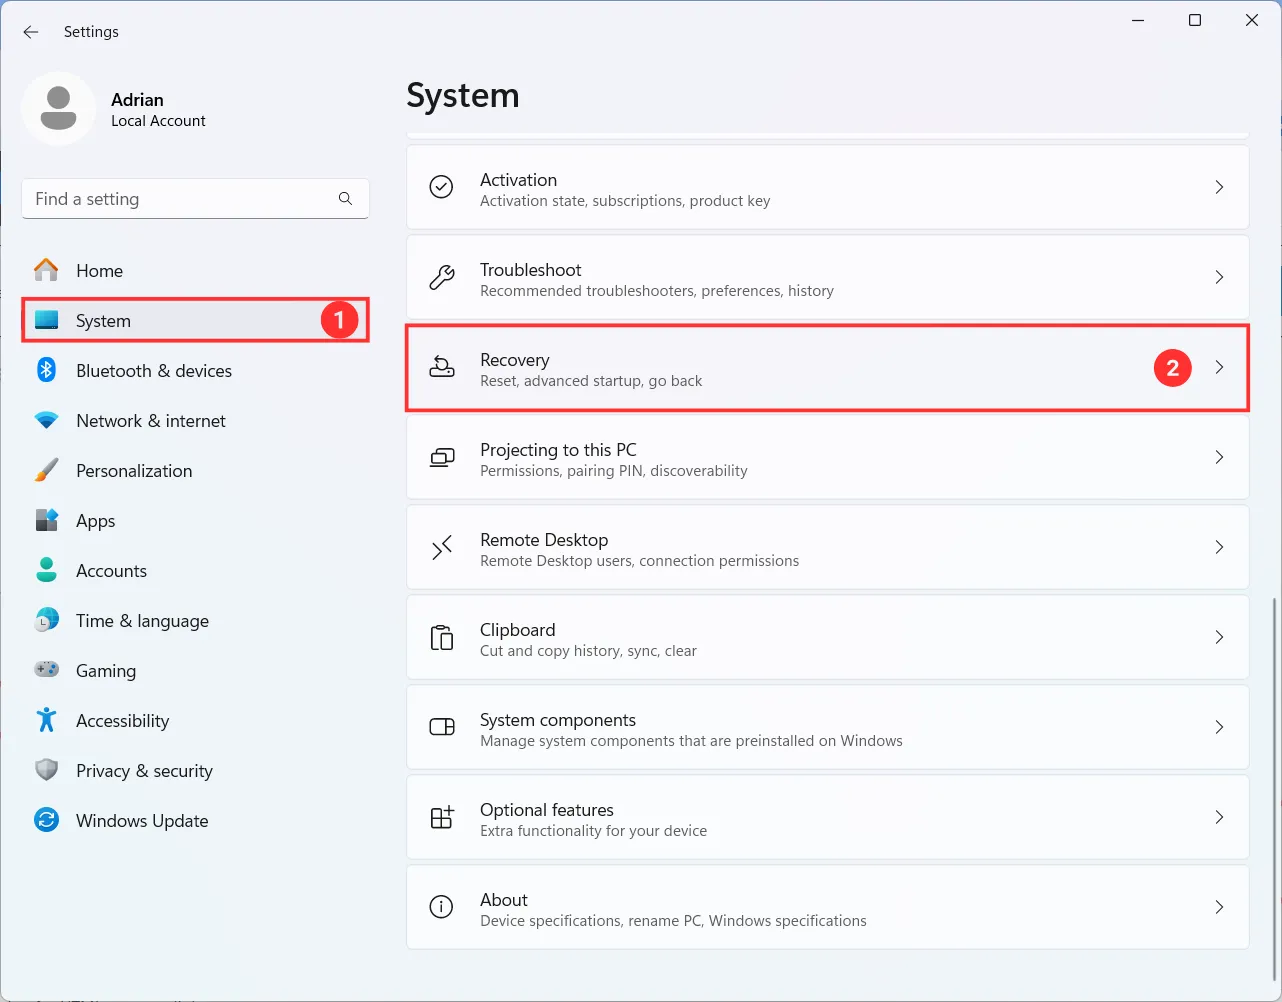Expand Optional features chevron arrow
This screenshot has width=1282, height=1002.
tap(1219, 817)
